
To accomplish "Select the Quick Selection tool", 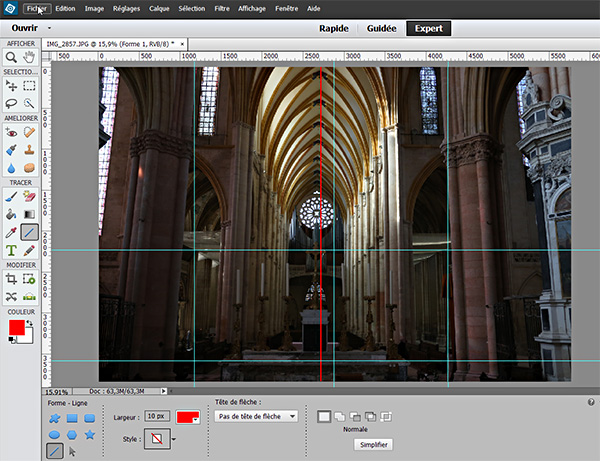I will click(29, 103).
